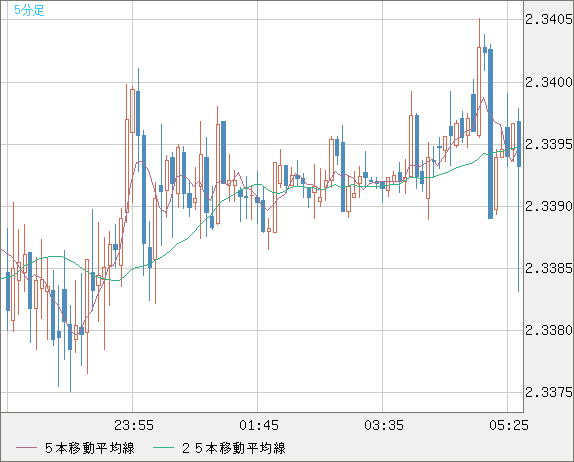Viewport: 574px width, 462px height.
Task: Click the 2.3375 price axis label
Action: 549,392
